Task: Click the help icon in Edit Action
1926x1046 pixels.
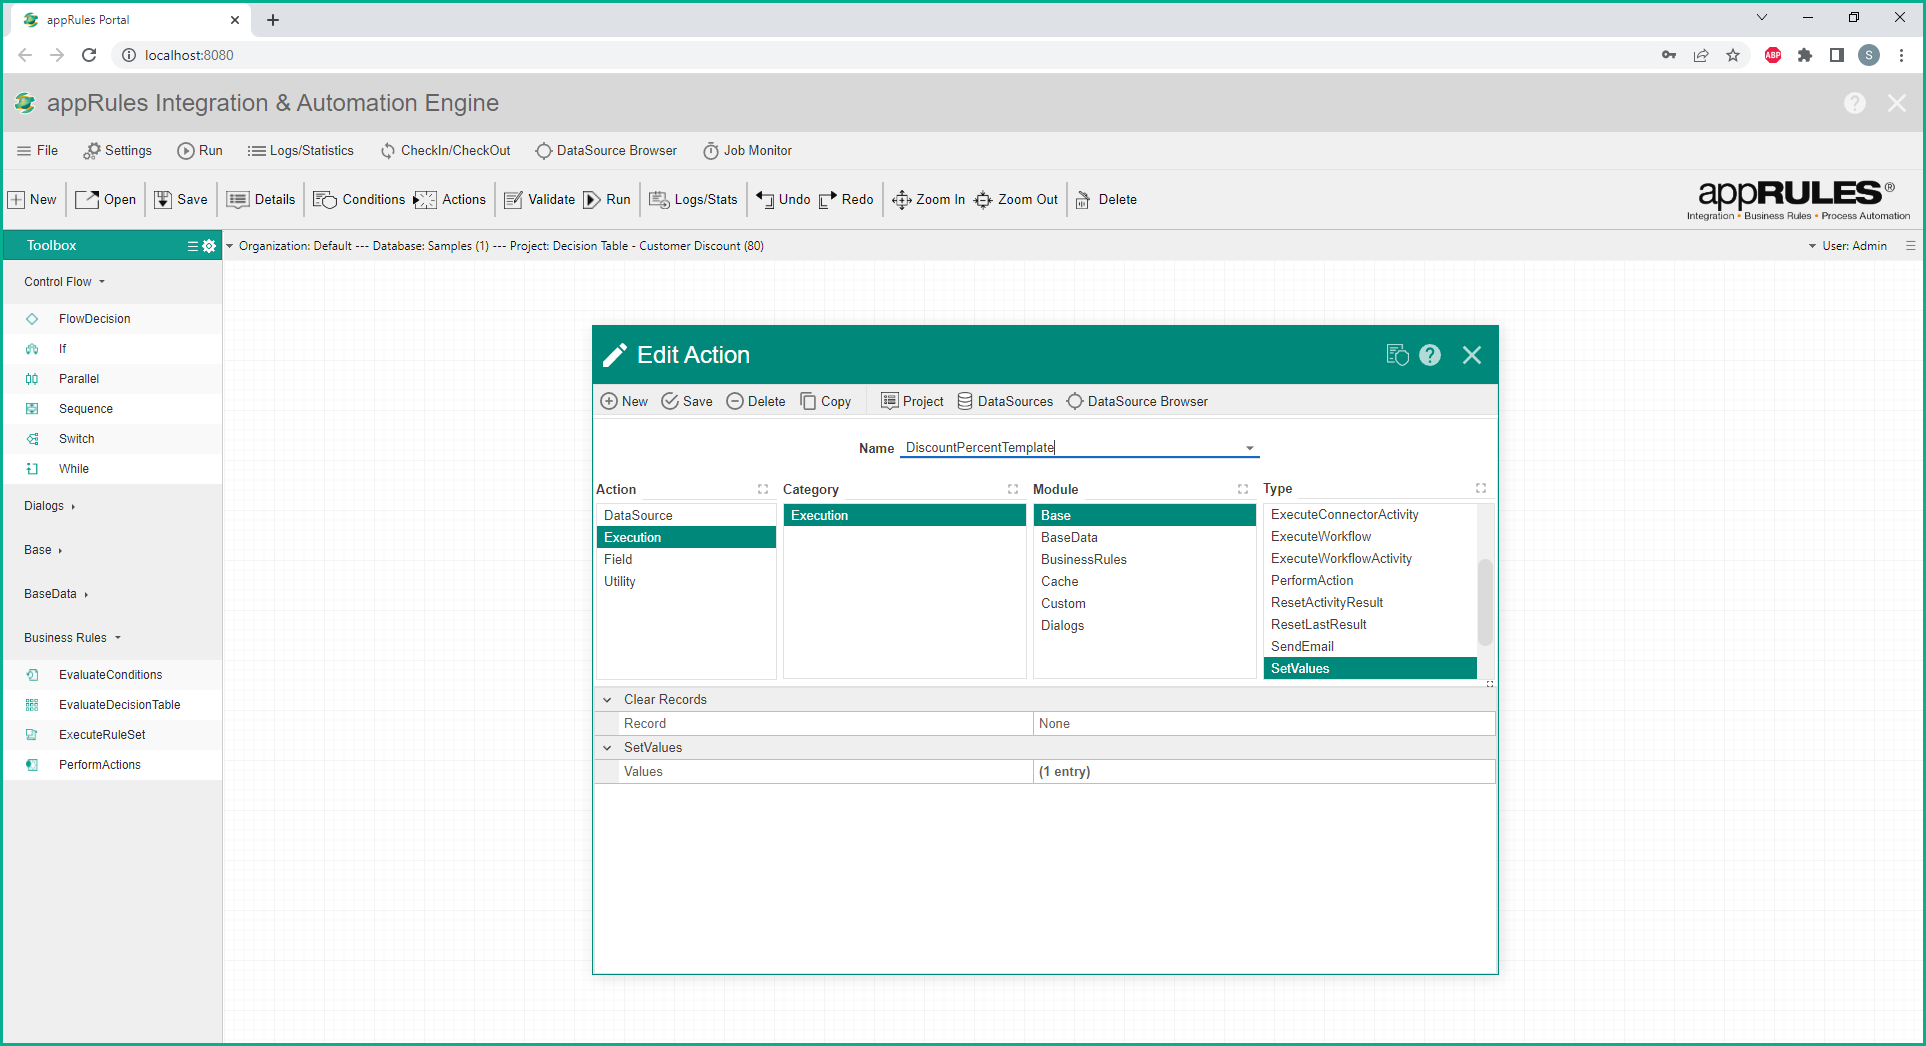Action: (1430, 355)
